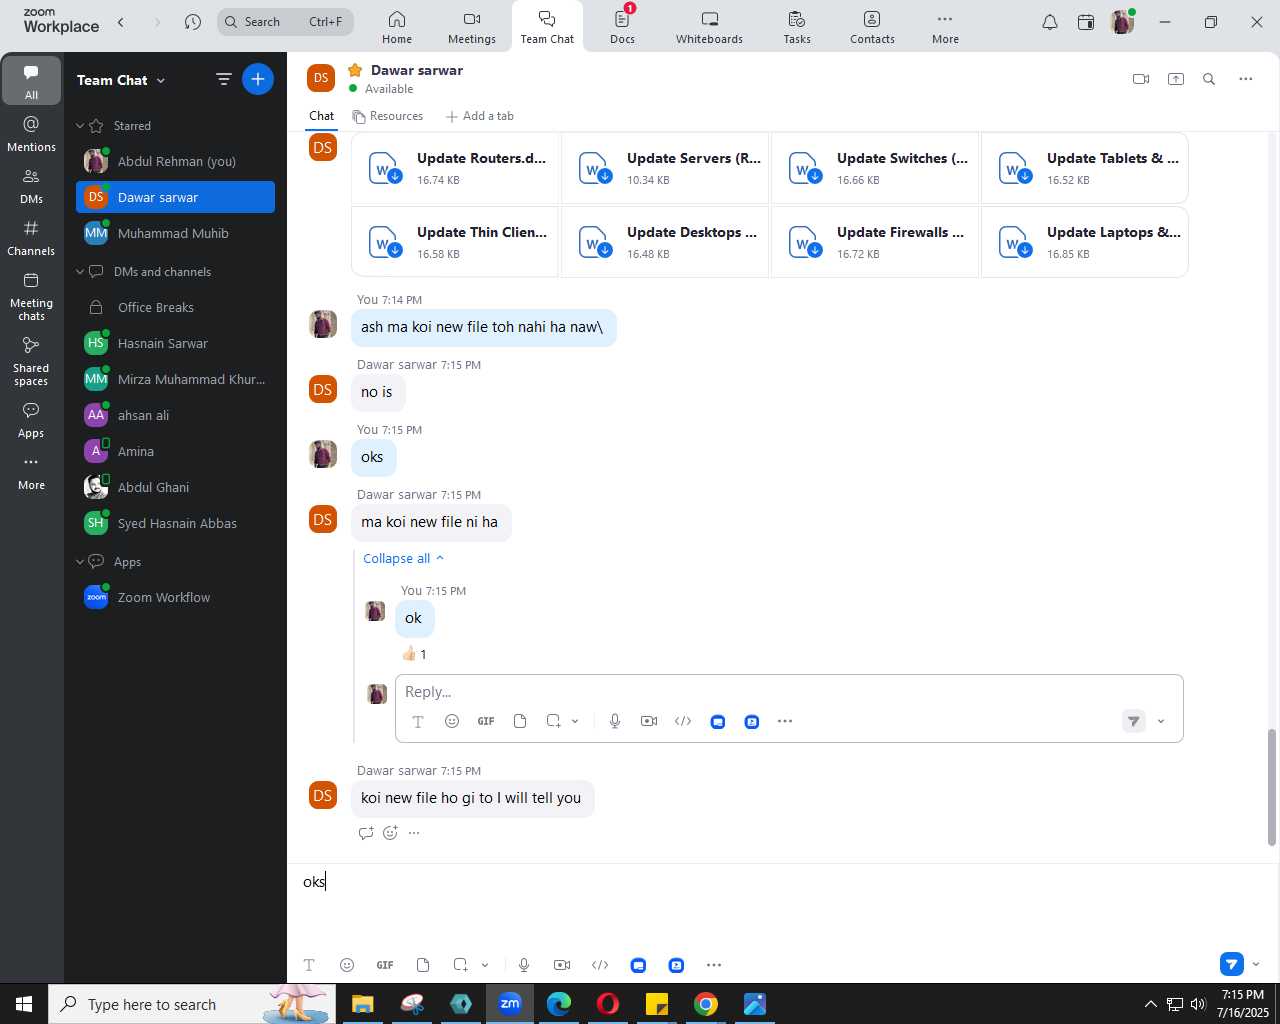Collapse the Apps section in chat list
The height and width of the screenshot is (1024, 1280).
pyautogui.click(x=80, y=562)
